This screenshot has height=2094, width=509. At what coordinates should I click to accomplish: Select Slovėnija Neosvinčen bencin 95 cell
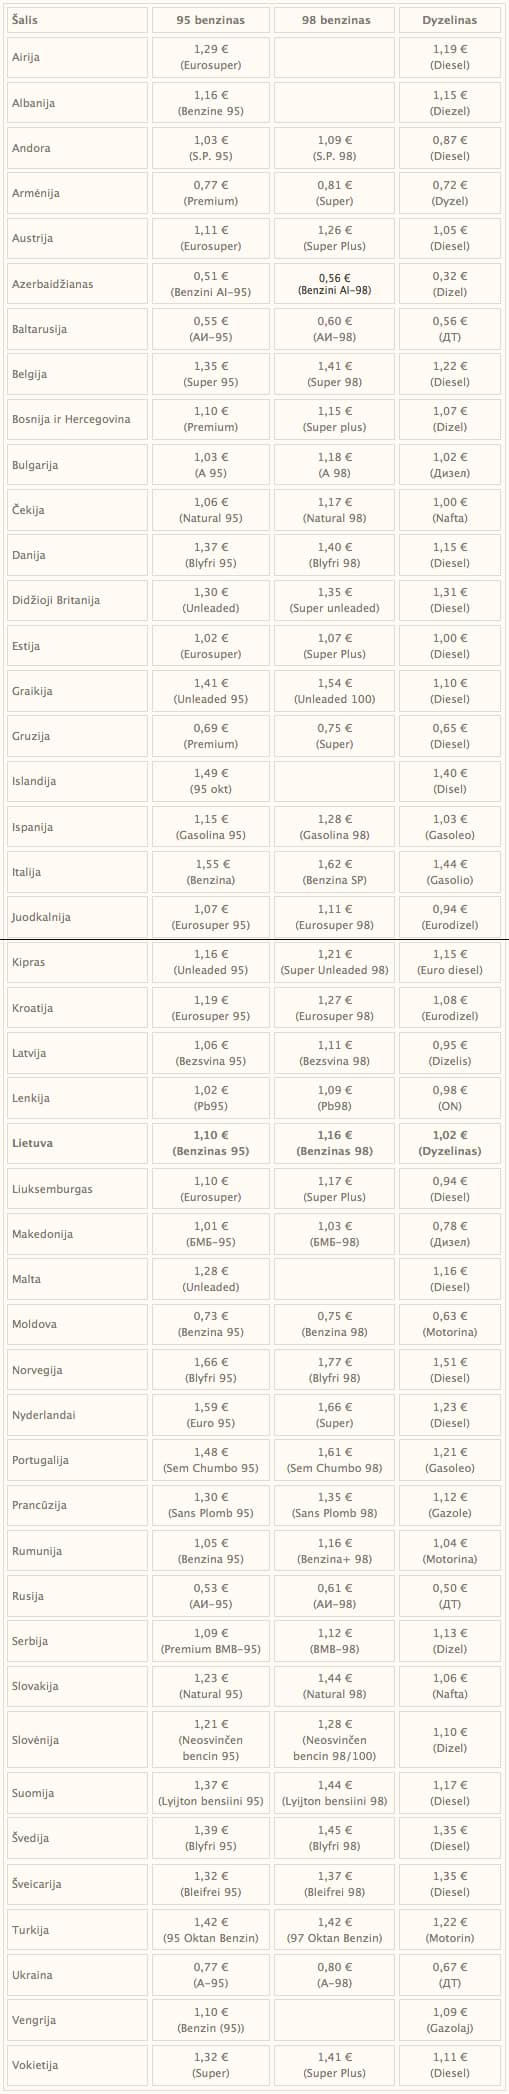[211, 1740]
